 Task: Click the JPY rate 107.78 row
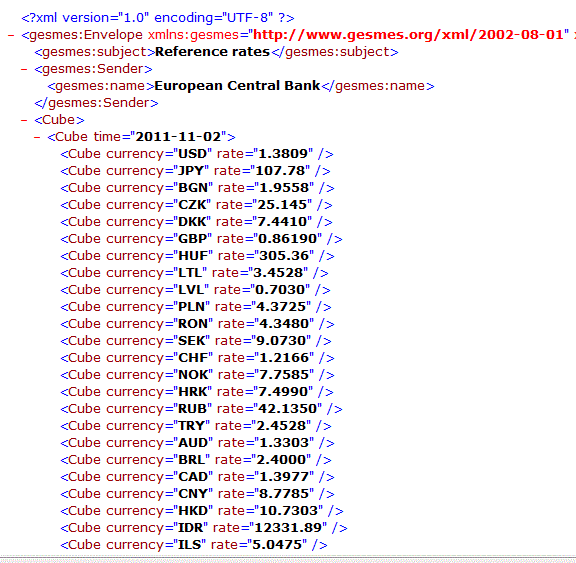(x=195, y=171)
